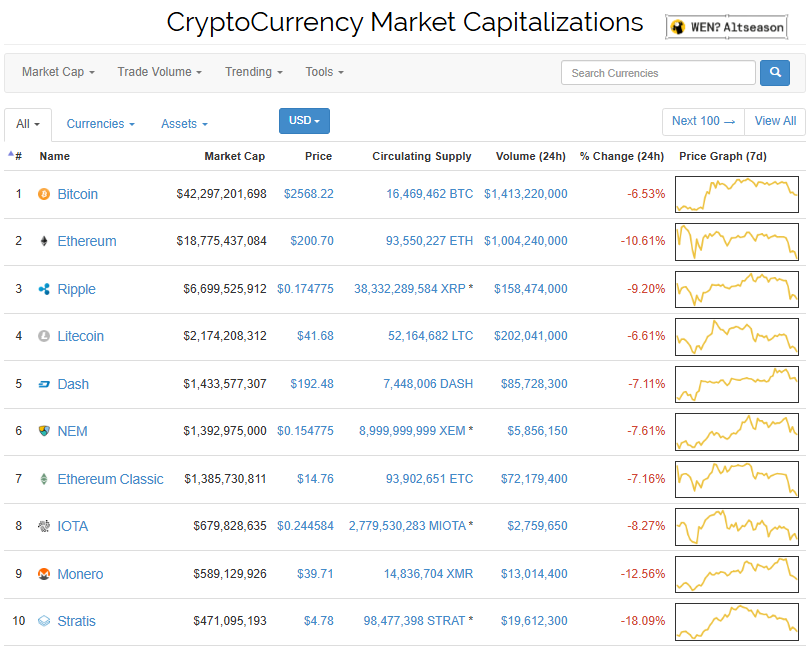
Task: Sort by % Change (24h) header
Action: coord(622,156)
